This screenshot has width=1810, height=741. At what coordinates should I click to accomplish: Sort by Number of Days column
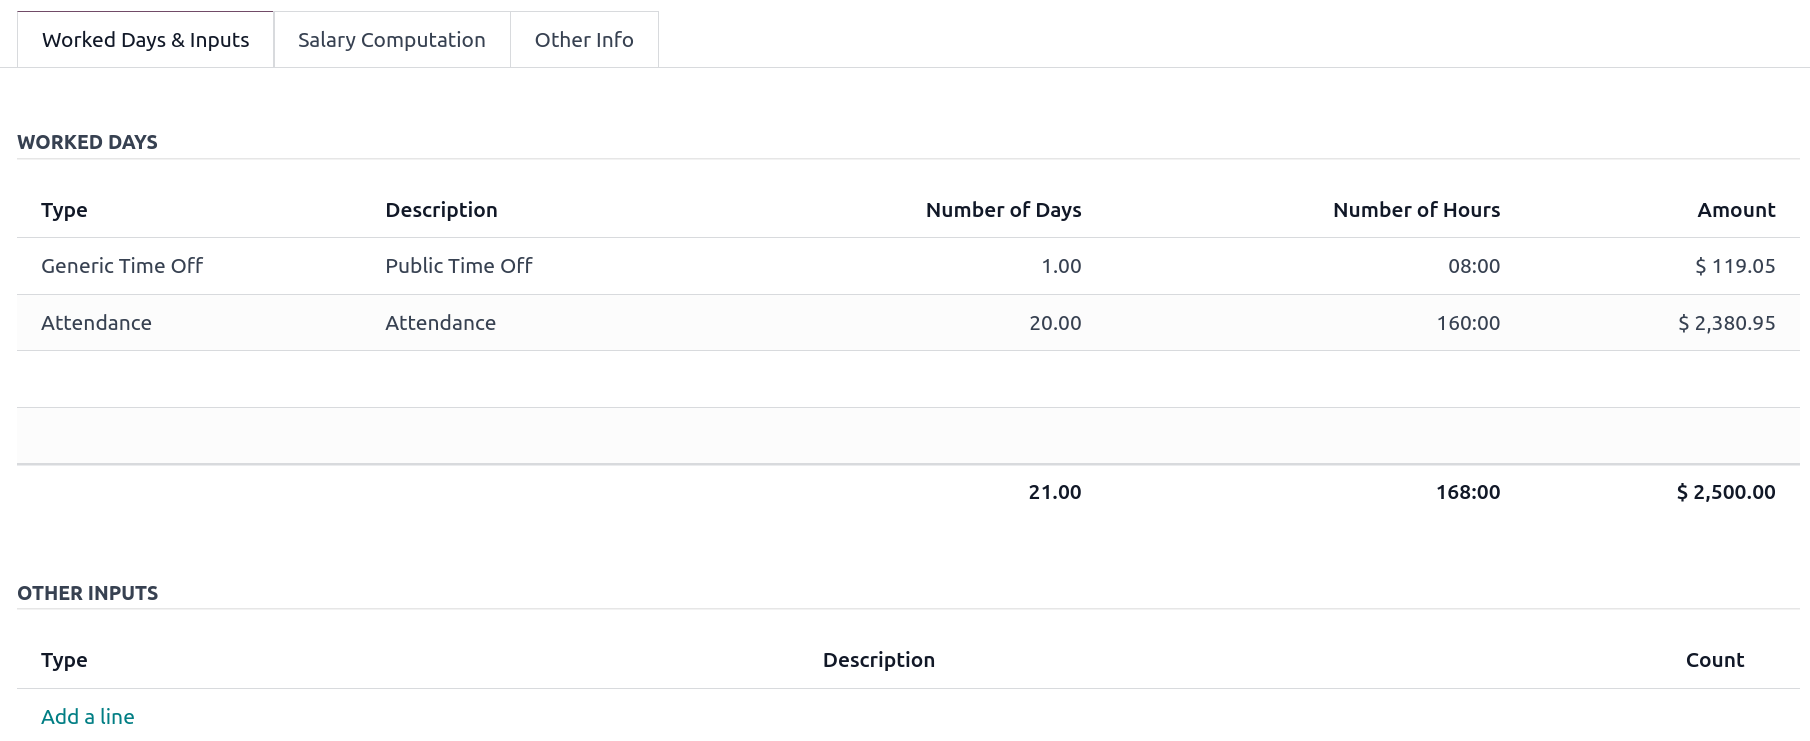click(1003, 210)
